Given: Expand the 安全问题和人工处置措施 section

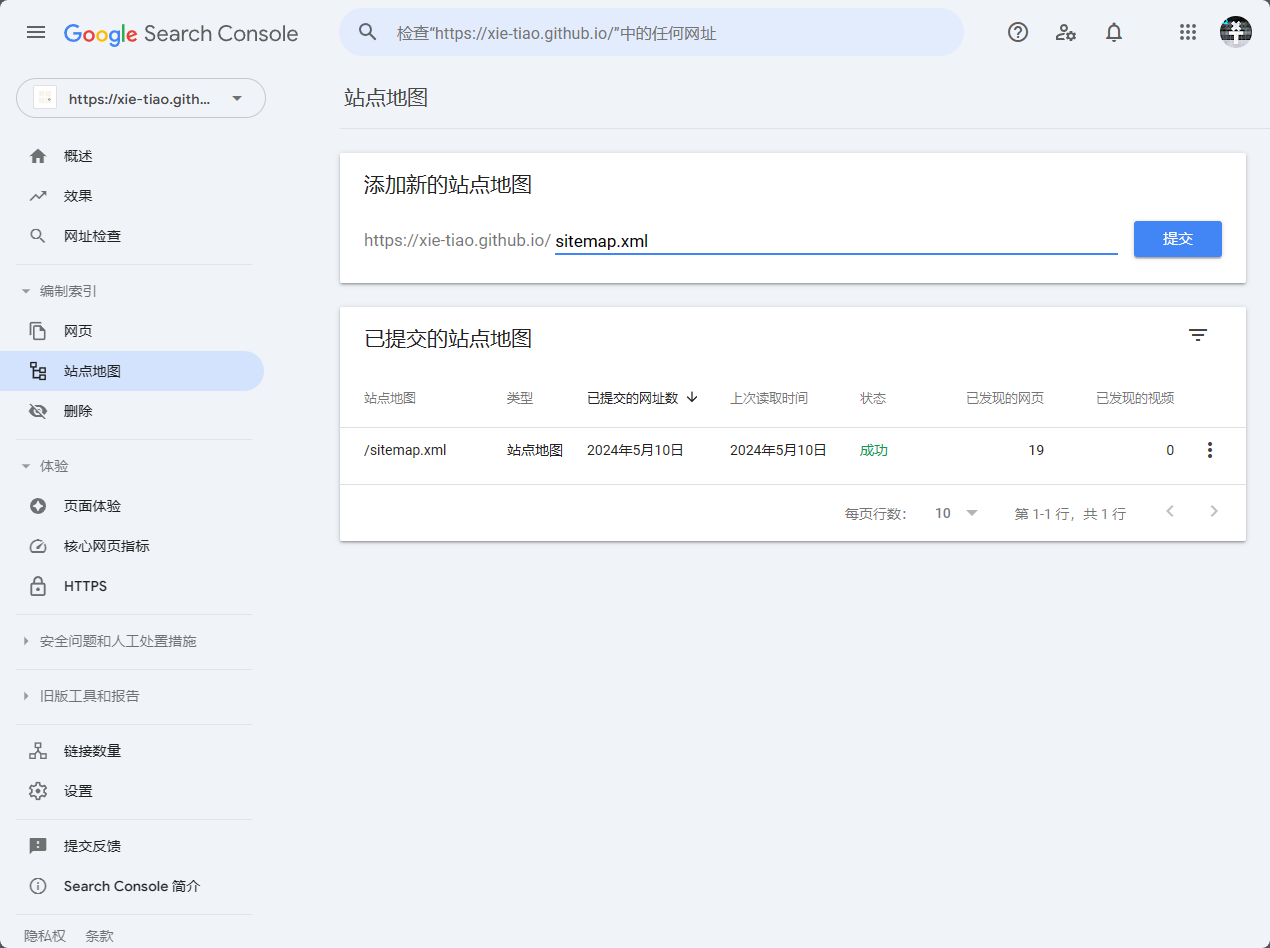Looking at the screenshot, I should pyautogui.click(x=110, y=641).
